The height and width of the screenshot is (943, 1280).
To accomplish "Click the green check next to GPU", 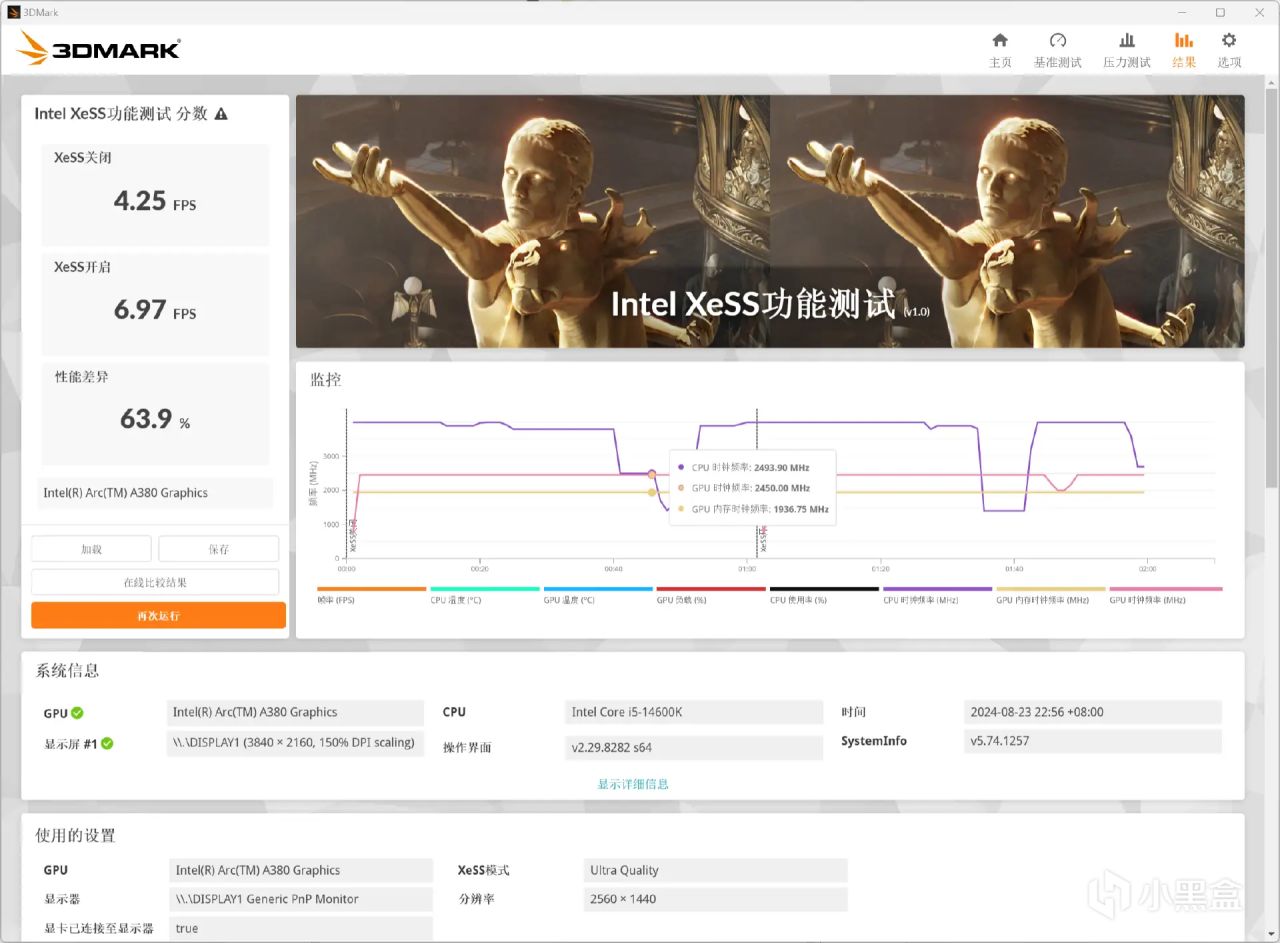I will (77, 713).
